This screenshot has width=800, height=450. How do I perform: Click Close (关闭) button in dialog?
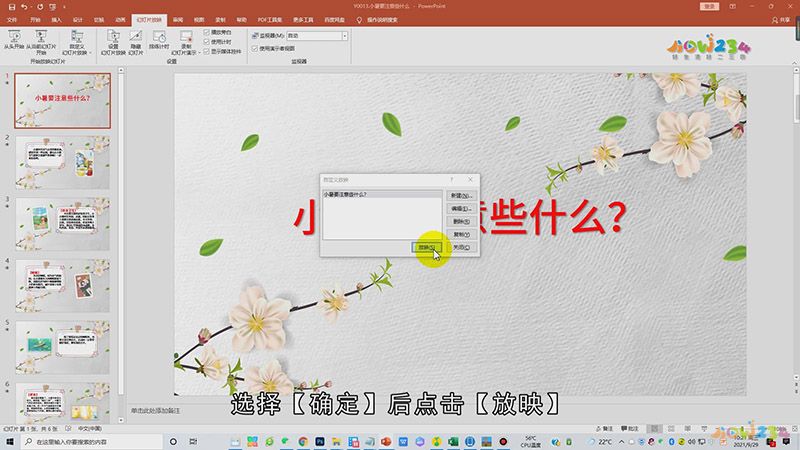[461, 247]
